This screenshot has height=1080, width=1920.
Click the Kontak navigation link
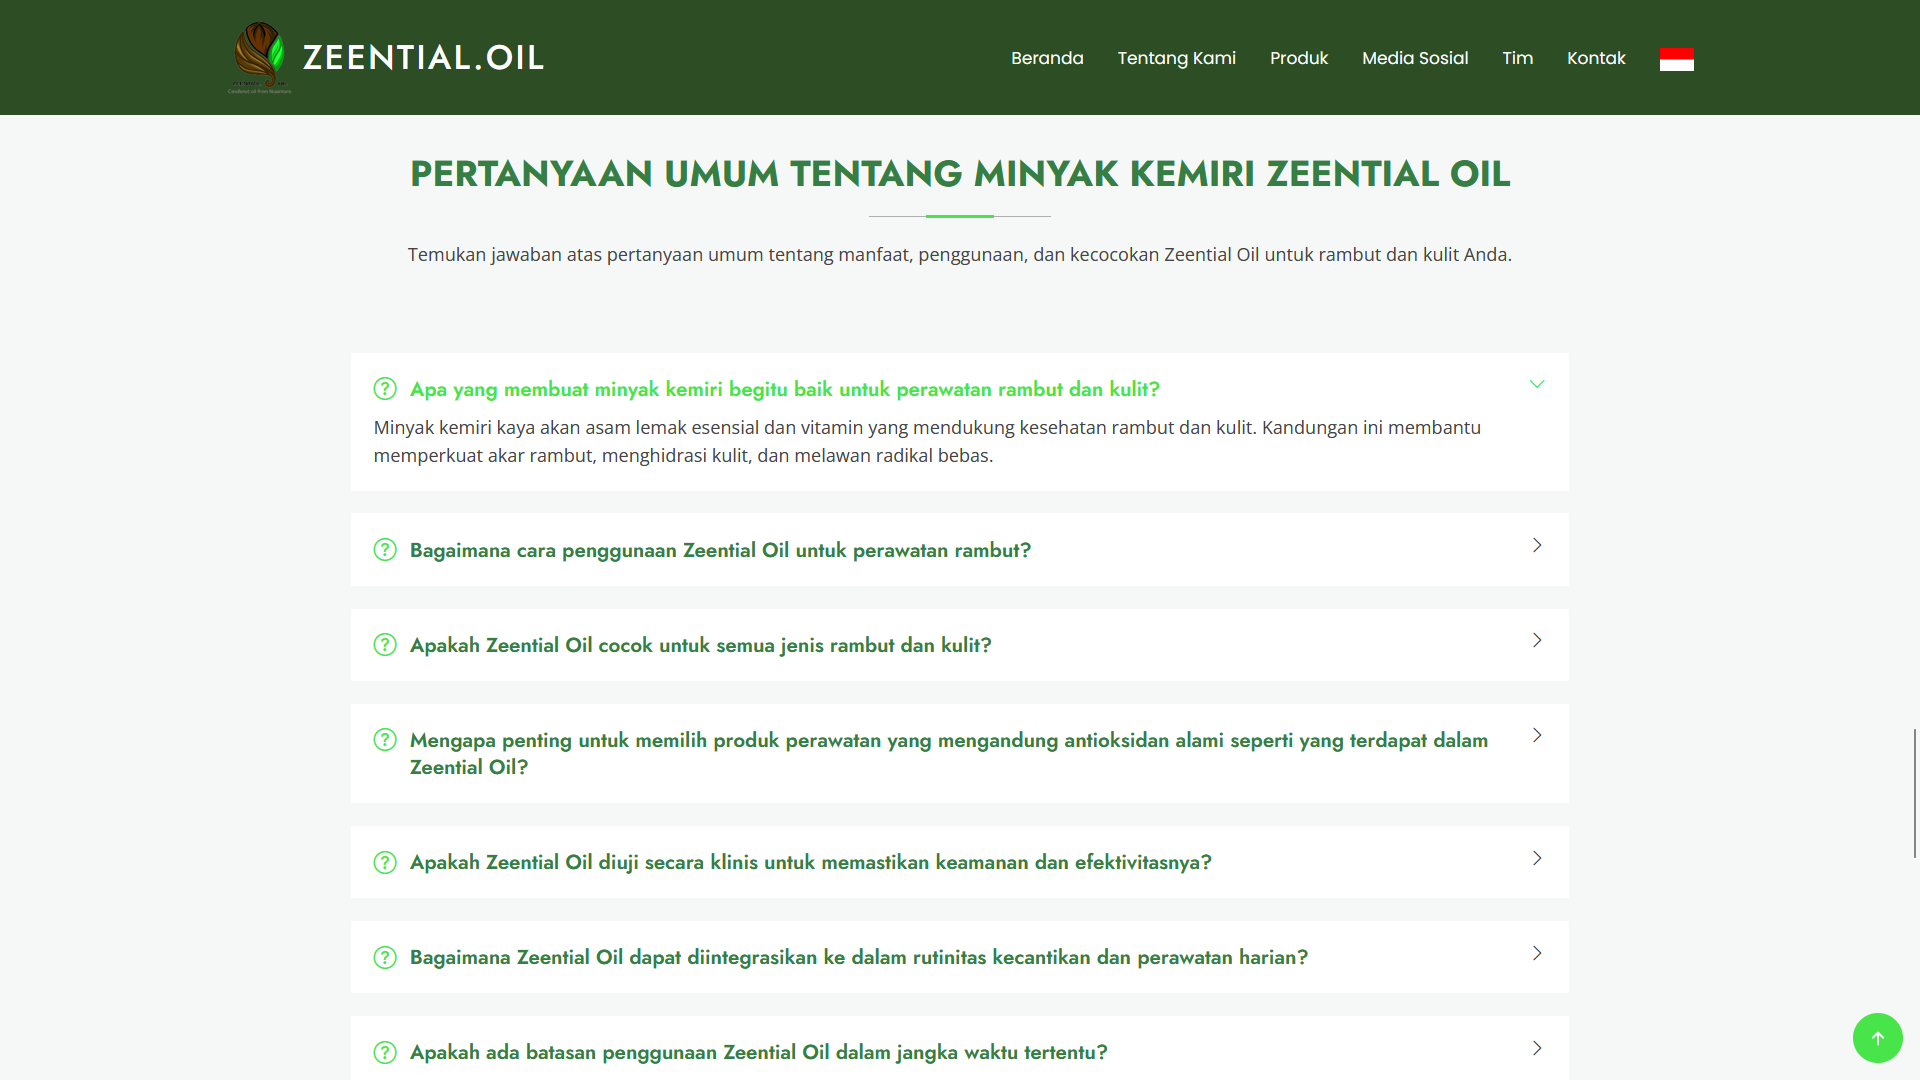pos(1595,58)
